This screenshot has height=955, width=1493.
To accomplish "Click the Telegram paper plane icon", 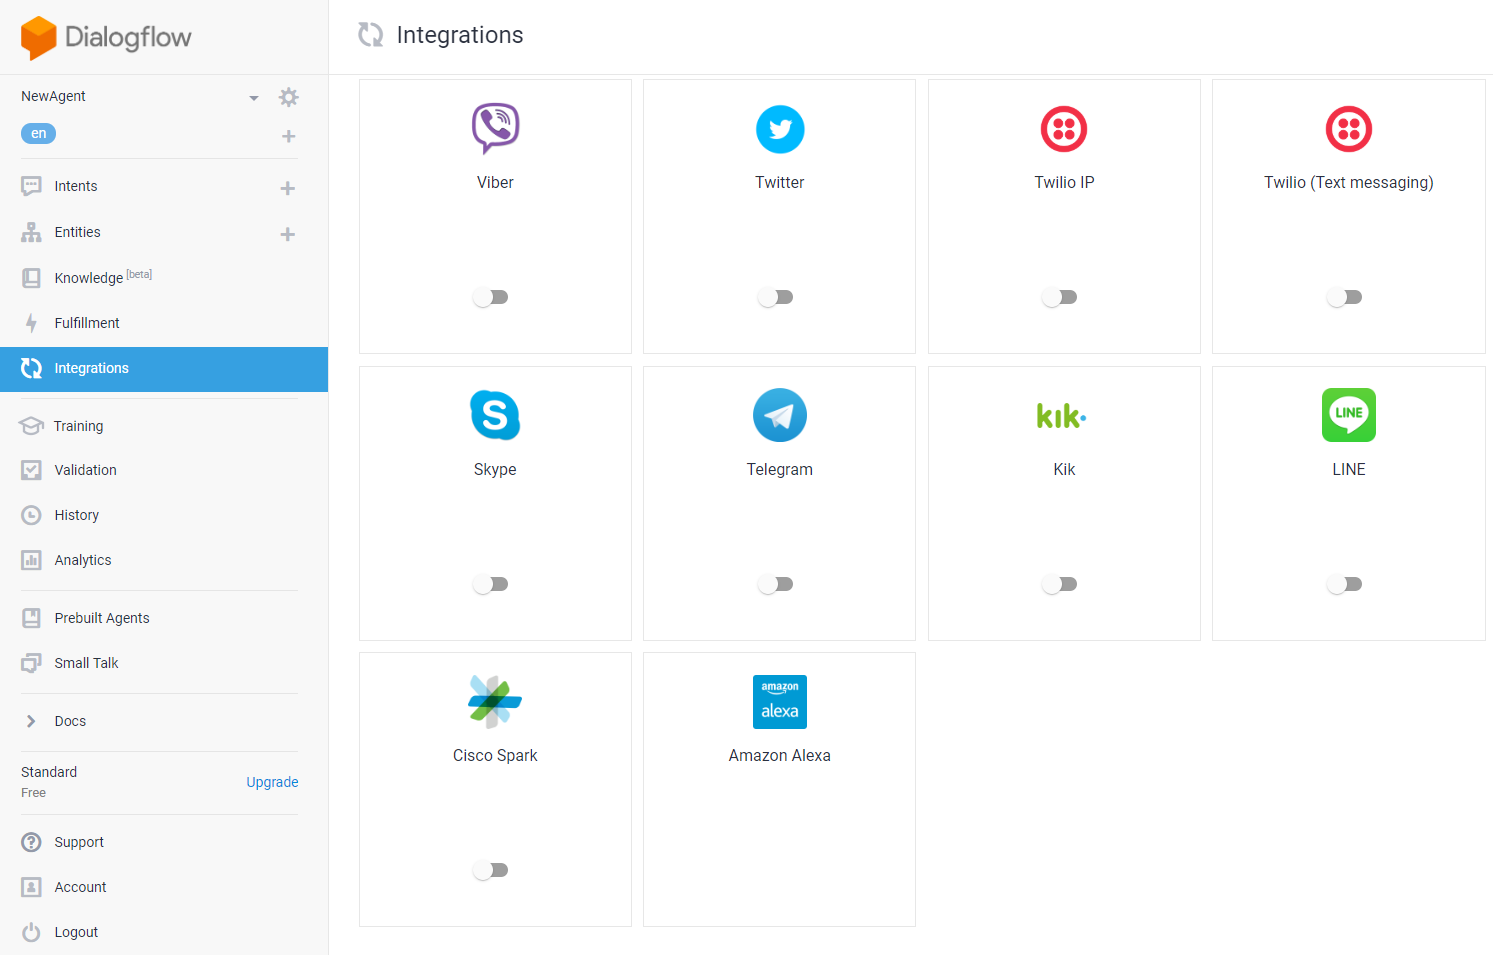I will coord(780,415).
